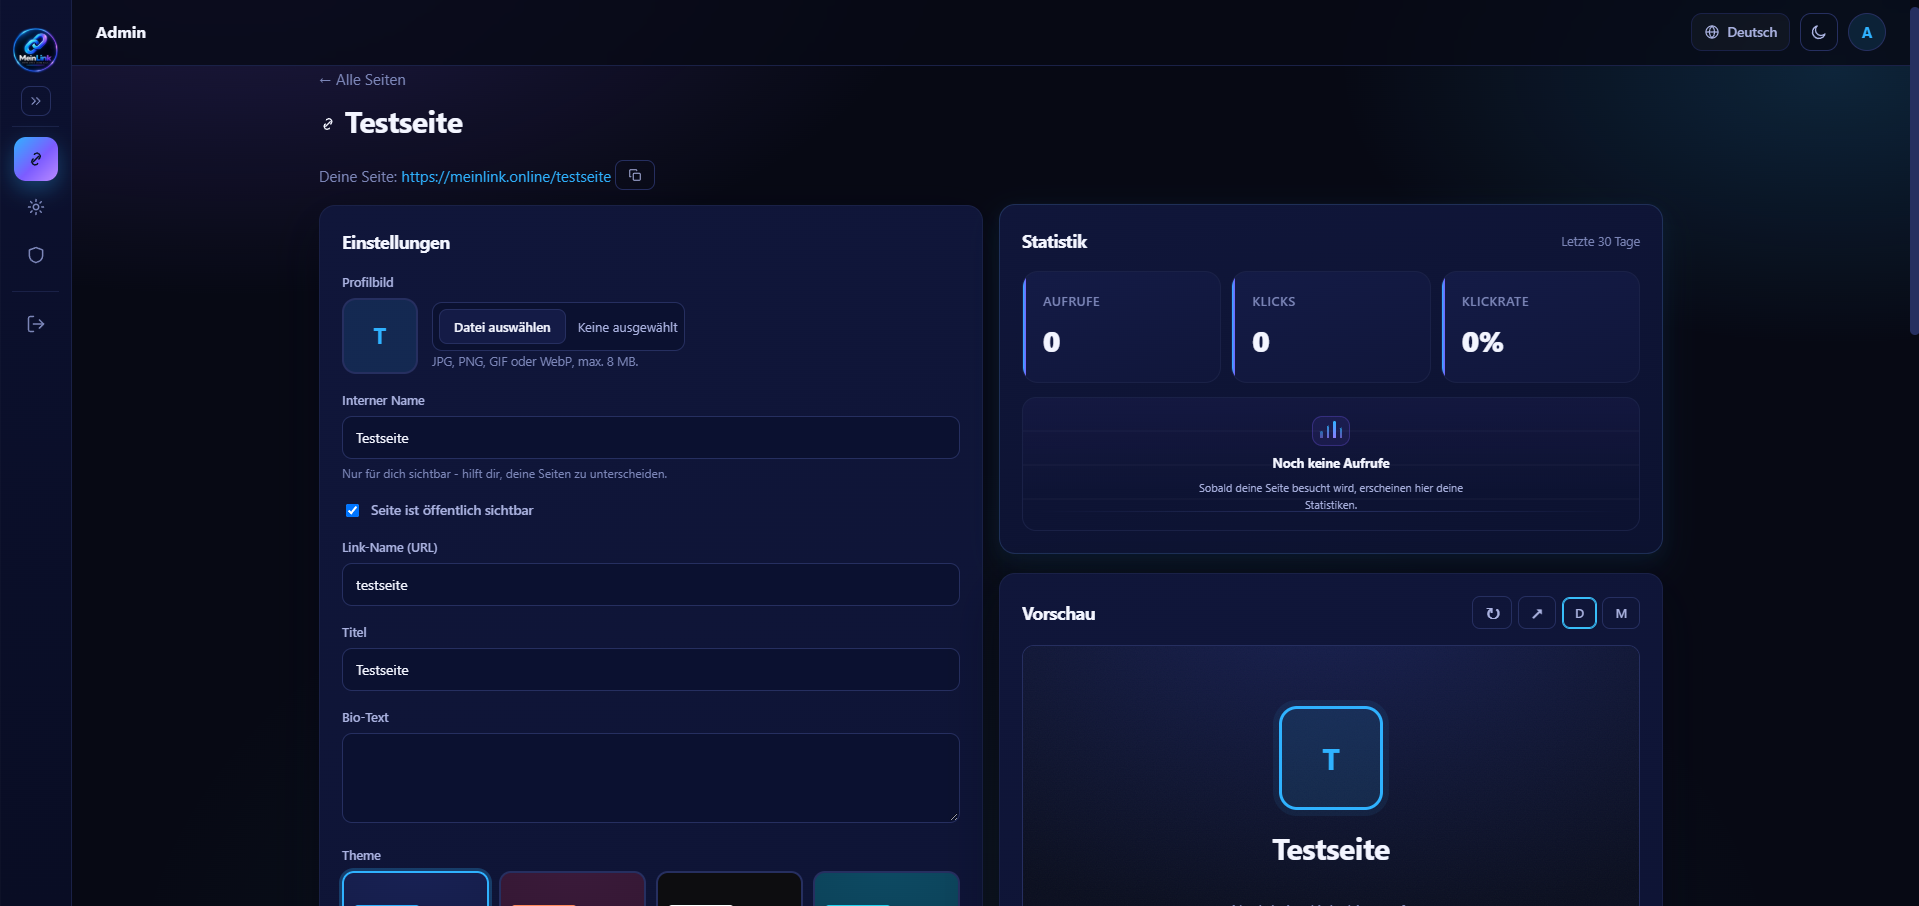Select the black theme swatch
Image resolution: width=1919 pixels, height=906 pixels.
[x=729, y=889]
